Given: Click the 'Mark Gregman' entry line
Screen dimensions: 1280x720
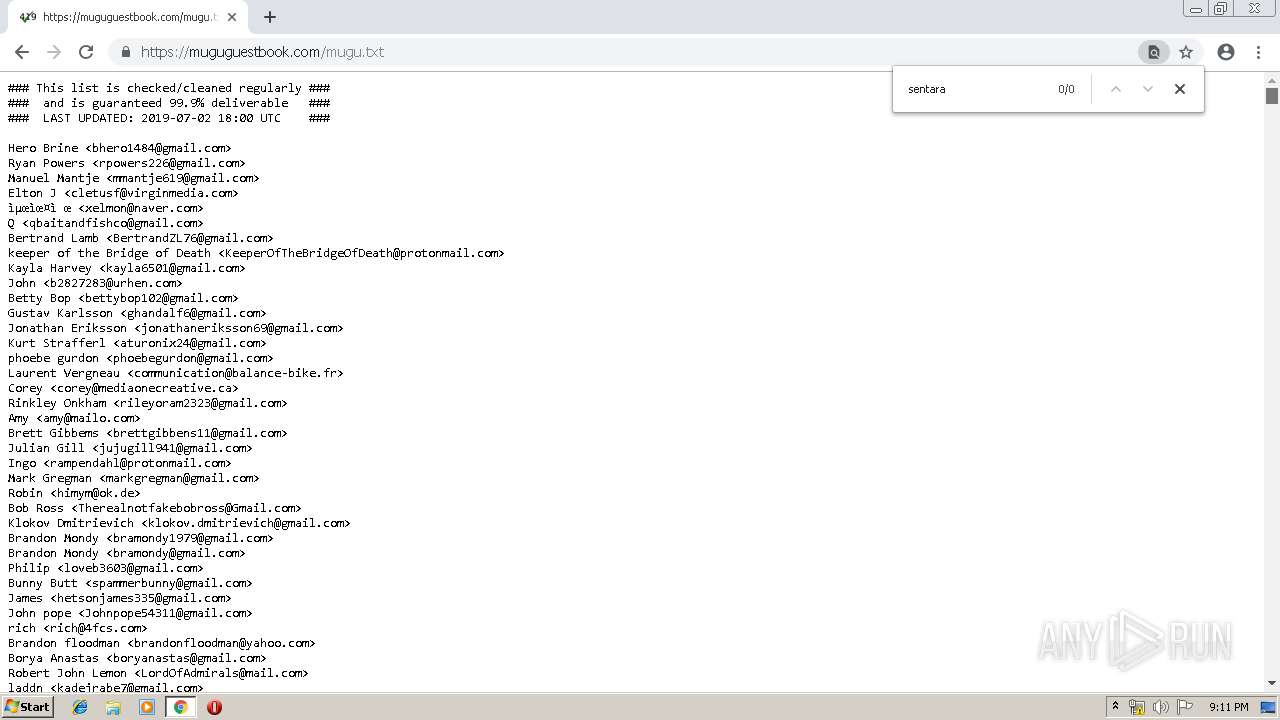Looking at the screenshot, I should coord(134,478).
